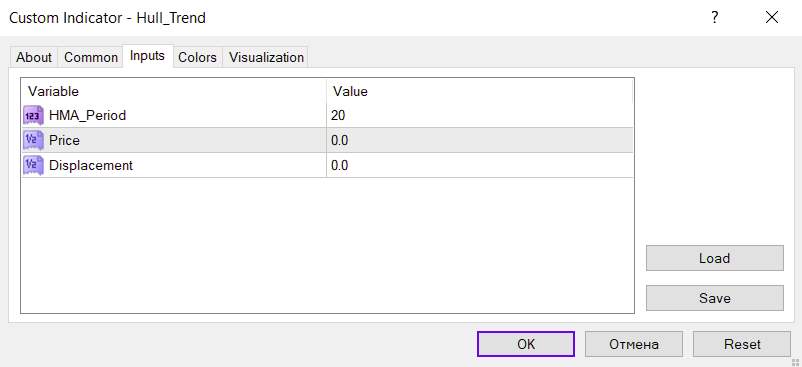
Task: Select the Displacement variable name
Action: [91, 166]
